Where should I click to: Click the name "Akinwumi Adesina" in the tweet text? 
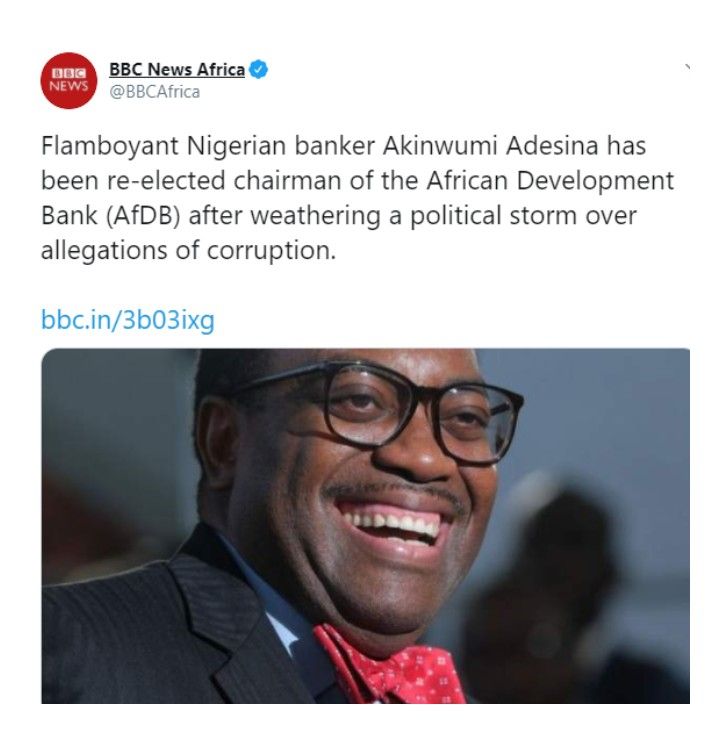(x=490, y=146)
